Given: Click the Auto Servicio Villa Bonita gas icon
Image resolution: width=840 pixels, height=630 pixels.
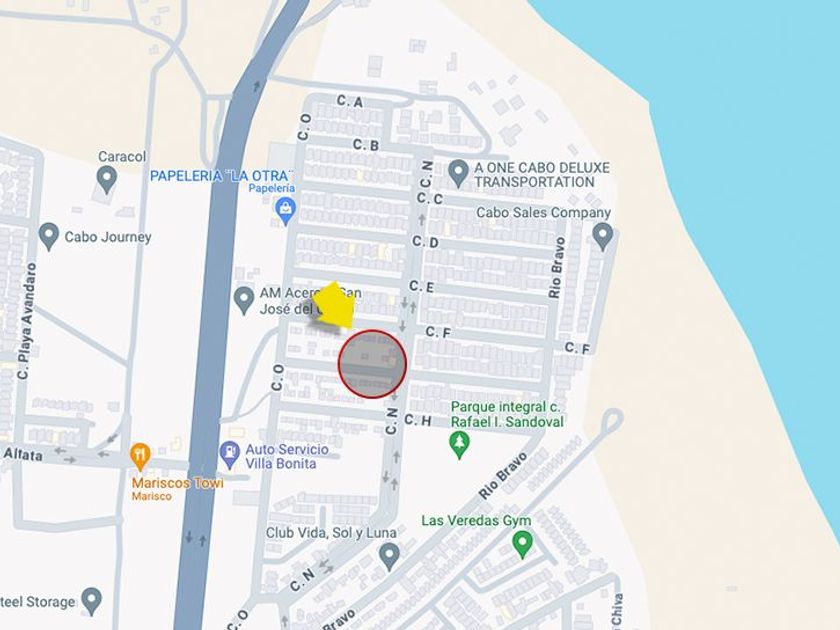Looking at the screenshot, I should (230, 455).
